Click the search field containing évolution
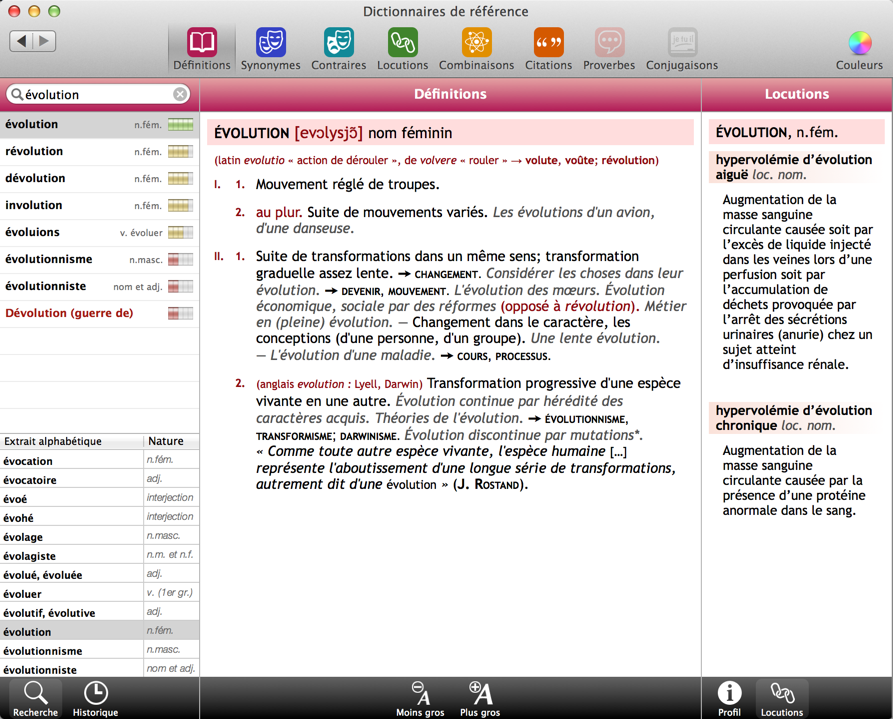This screenshot has height=719, width=893. click(98, 94)
